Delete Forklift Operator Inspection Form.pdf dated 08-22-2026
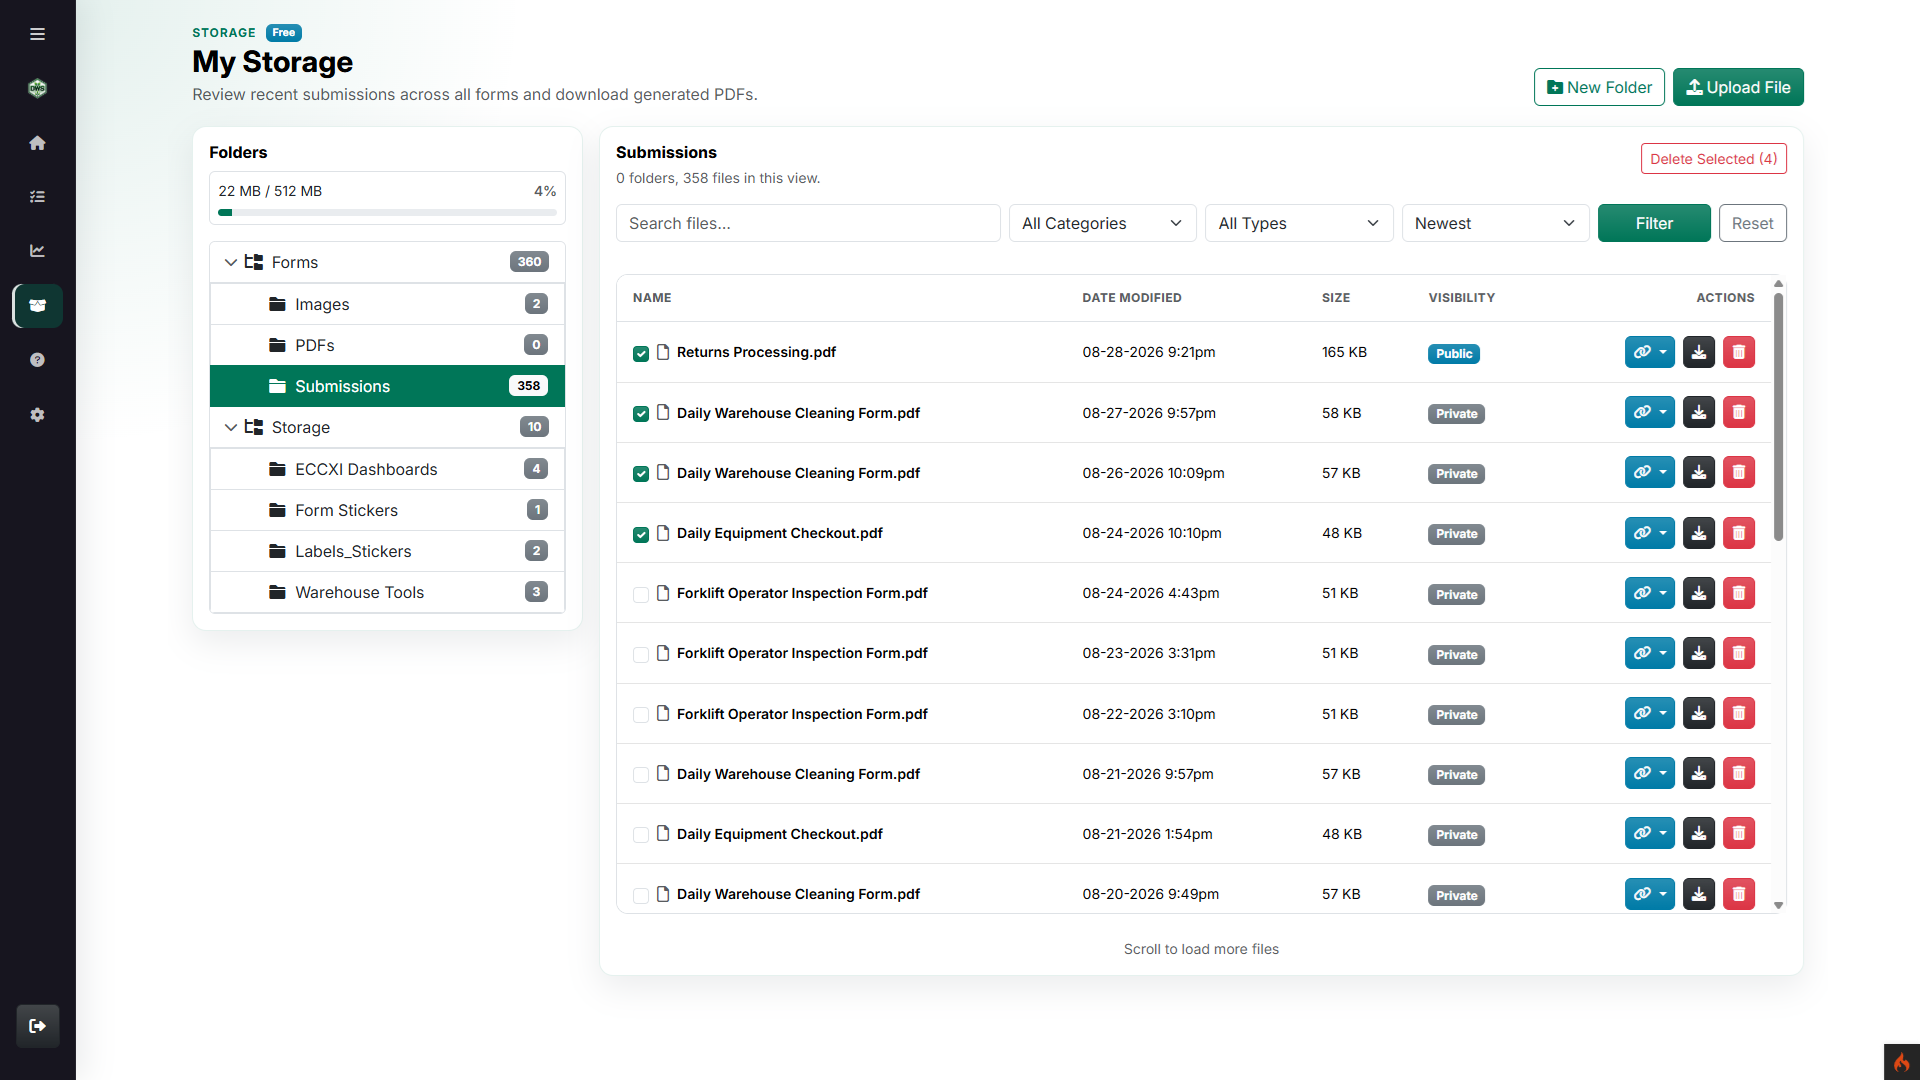The image size is (1920, 1080). [x=1739, y=713]
